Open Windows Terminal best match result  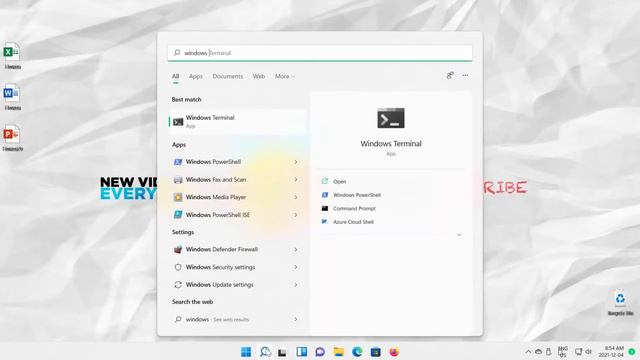(x=237, y=122)
